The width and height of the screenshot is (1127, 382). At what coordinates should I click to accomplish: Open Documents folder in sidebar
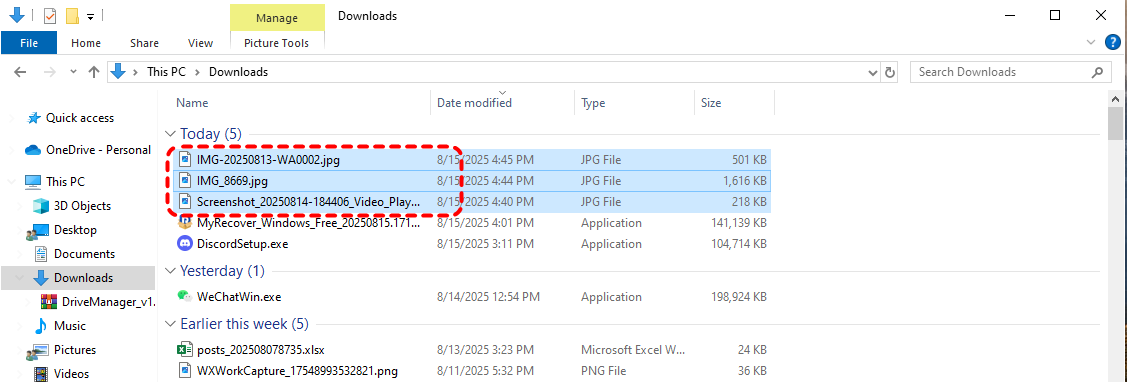(x=84, y=254)
